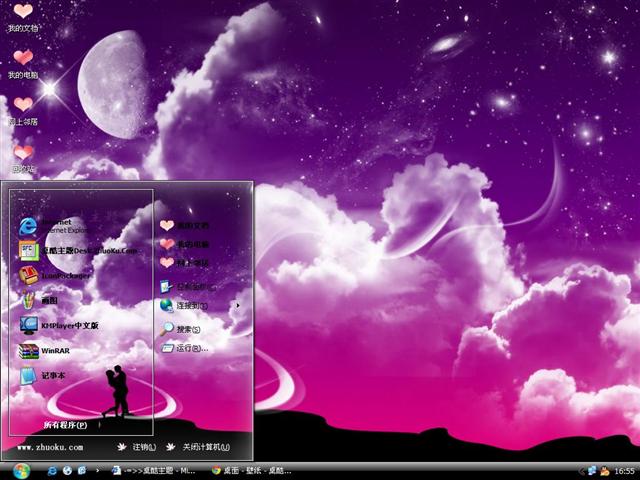Image resolution: width=640 pixels, height=480 pixels.
Task: Open the 我的电脑 heart icon on desktop
Action: coord(23,64)
